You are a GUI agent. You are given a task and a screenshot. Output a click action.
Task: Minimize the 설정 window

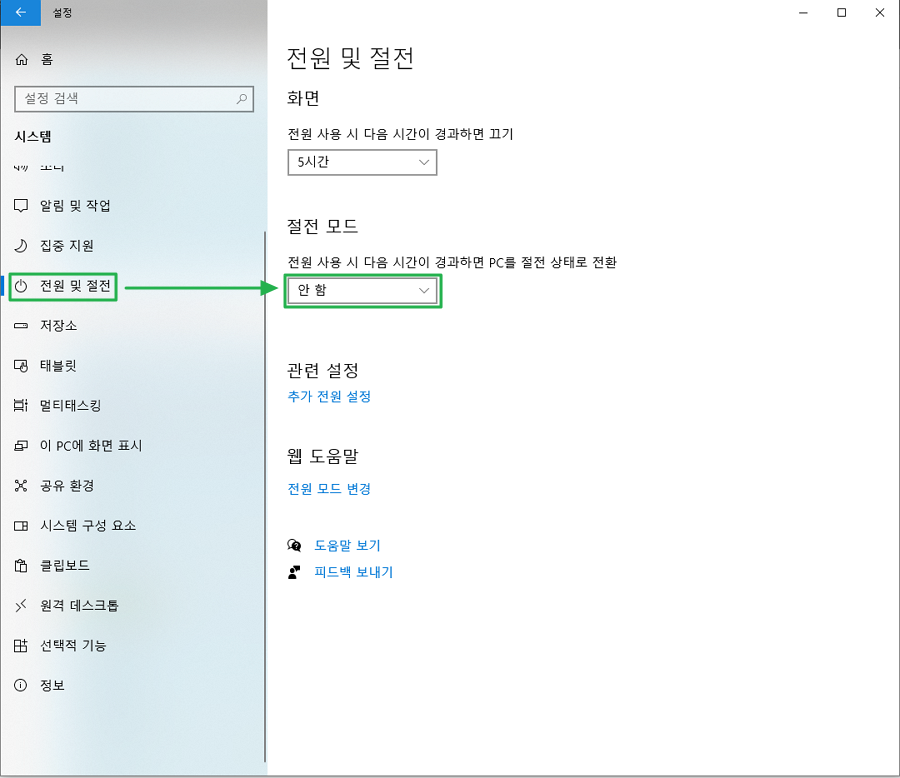803,13
